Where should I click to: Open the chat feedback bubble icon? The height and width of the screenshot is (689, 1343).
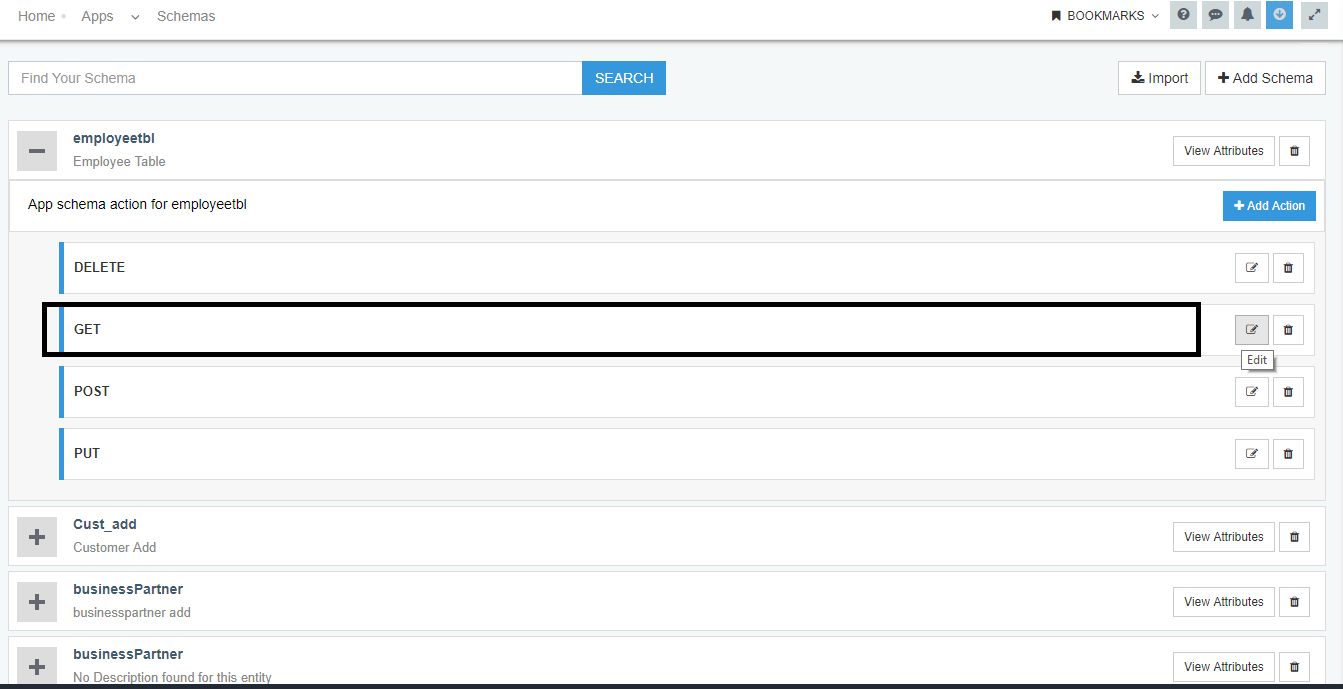(x=1215, y=15)
